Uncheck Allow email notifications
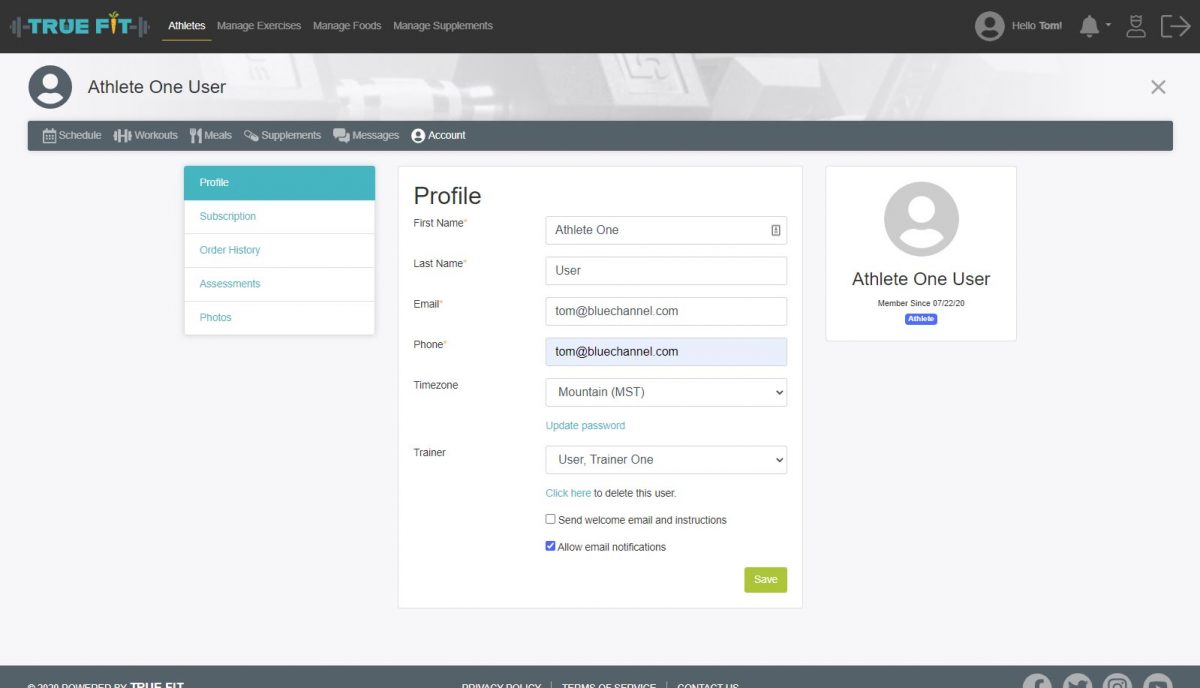1200x688 pixels. 551,547
